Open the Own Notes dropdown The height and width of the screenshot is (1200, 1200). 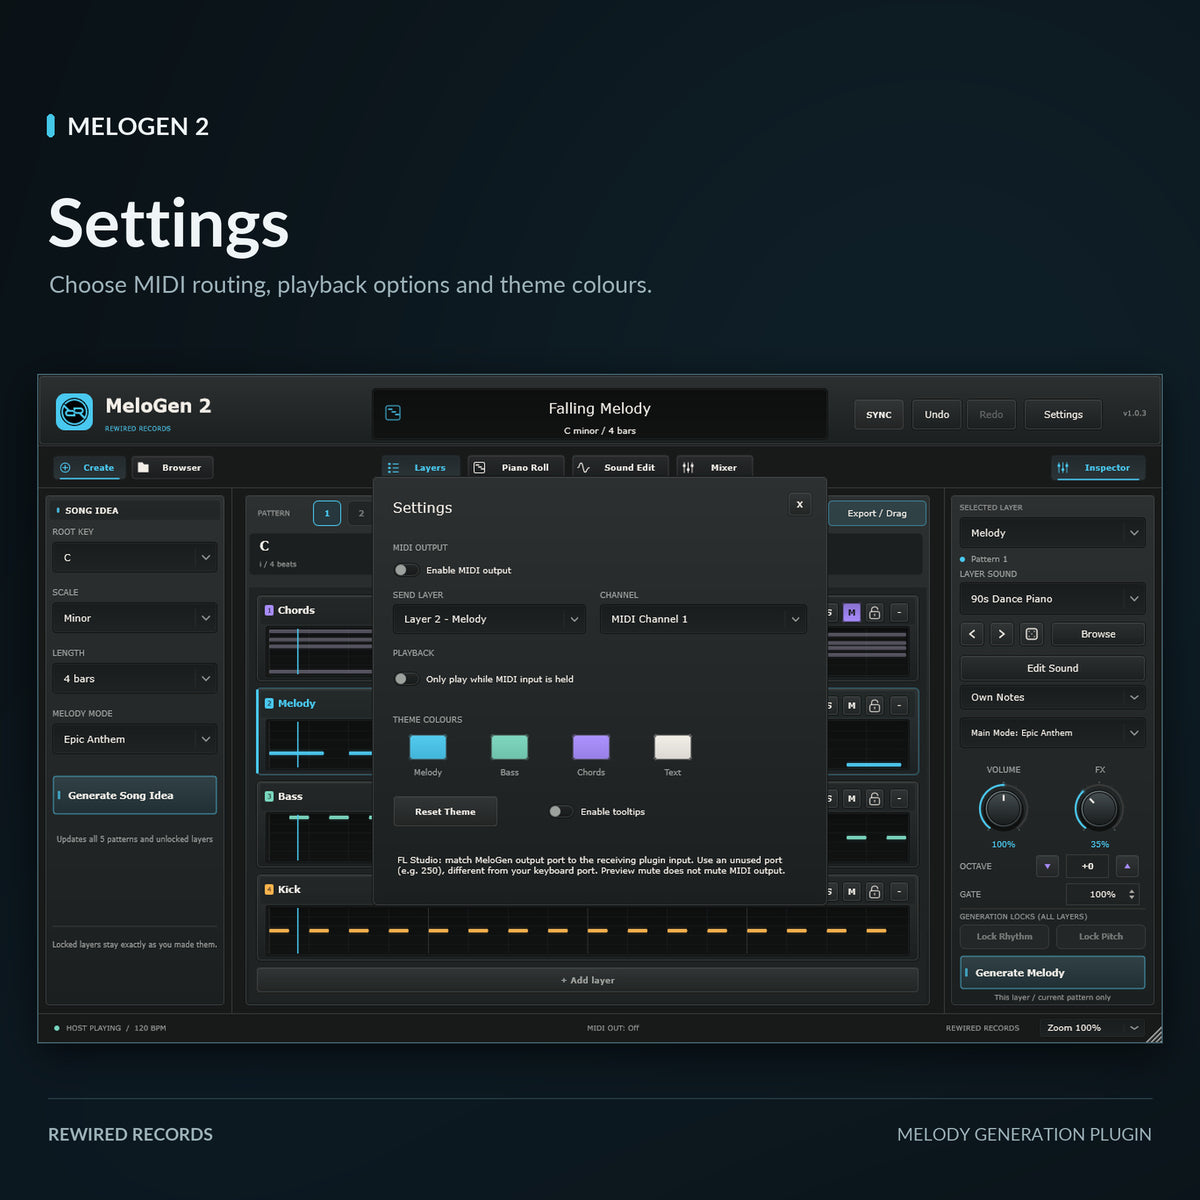click(x=1052, y=697)
